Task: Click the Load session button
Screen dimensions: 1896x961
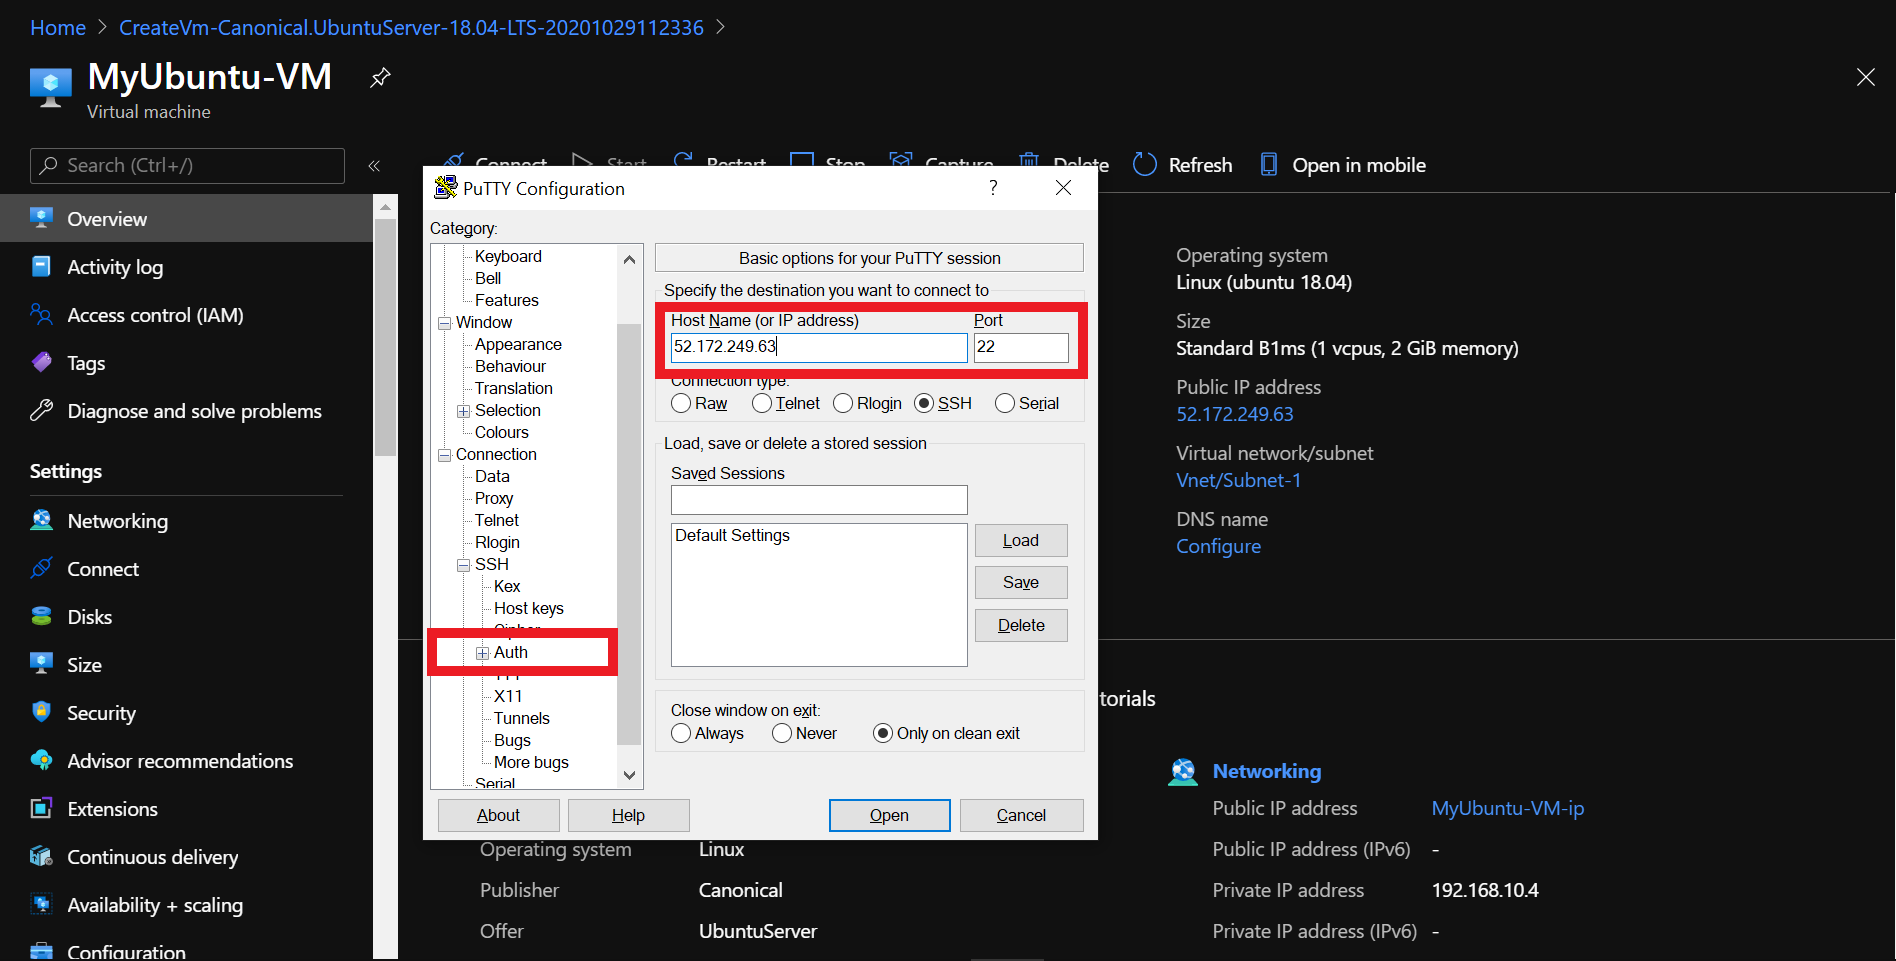Action: [1021, 540]
